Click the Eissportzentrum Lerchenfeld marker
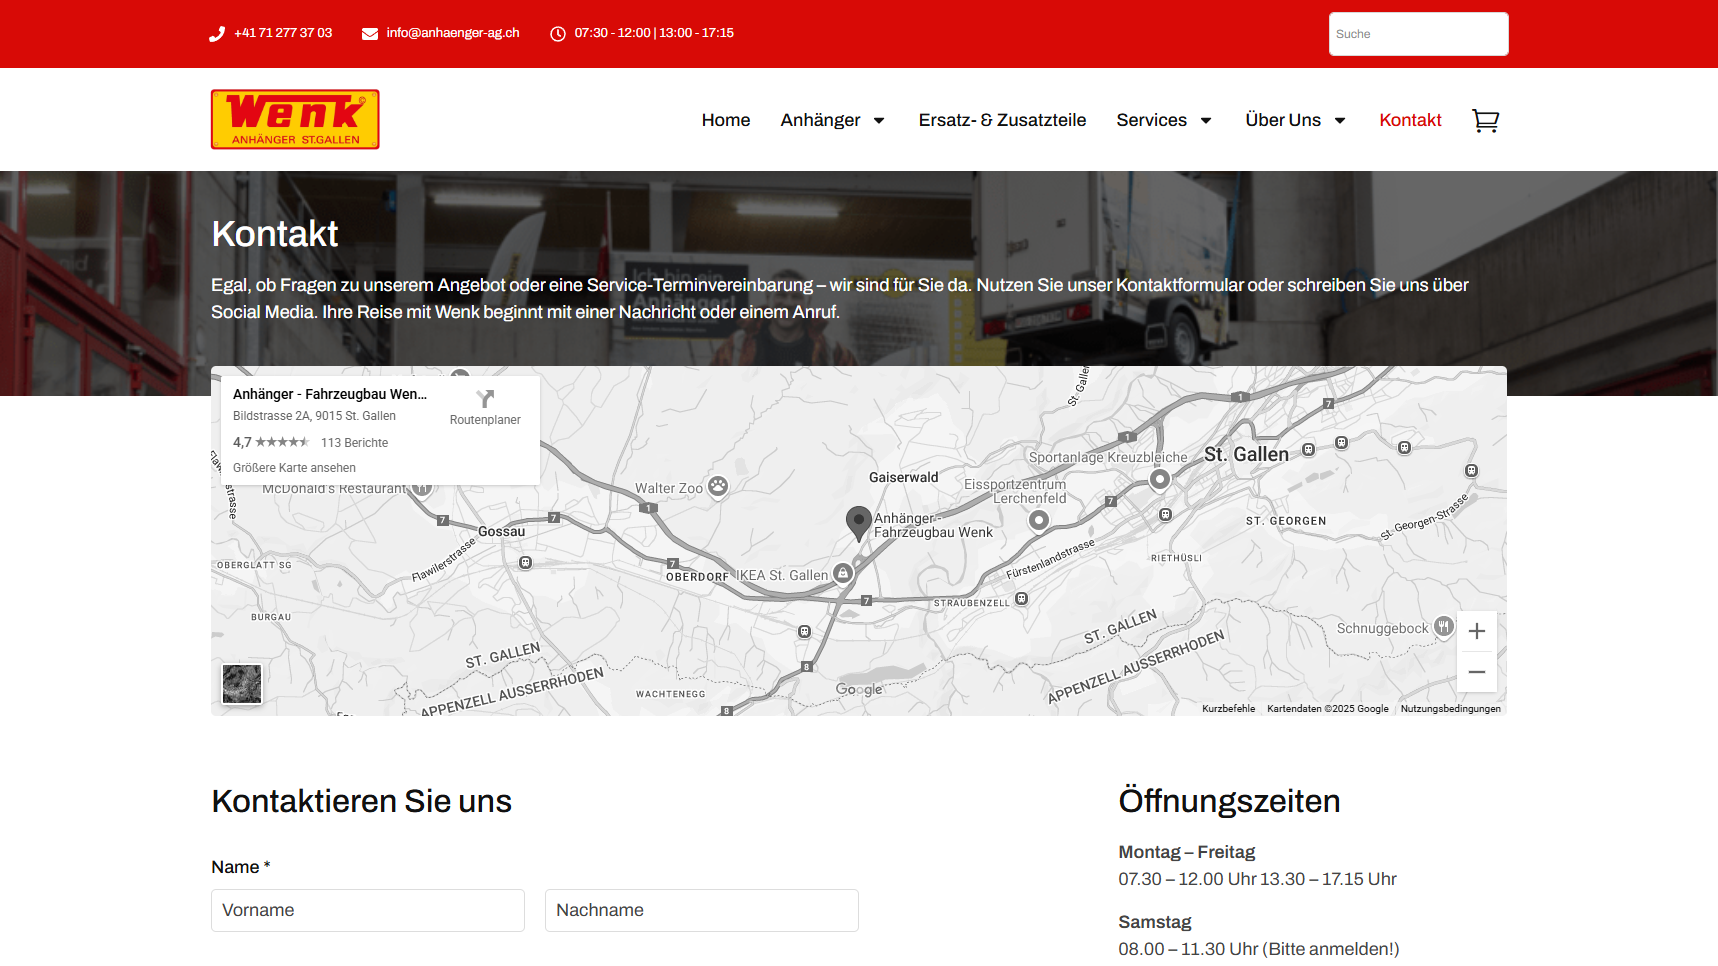This screenshot has height=966, width=1718. pyautogui.click(x=1039, y=520)
